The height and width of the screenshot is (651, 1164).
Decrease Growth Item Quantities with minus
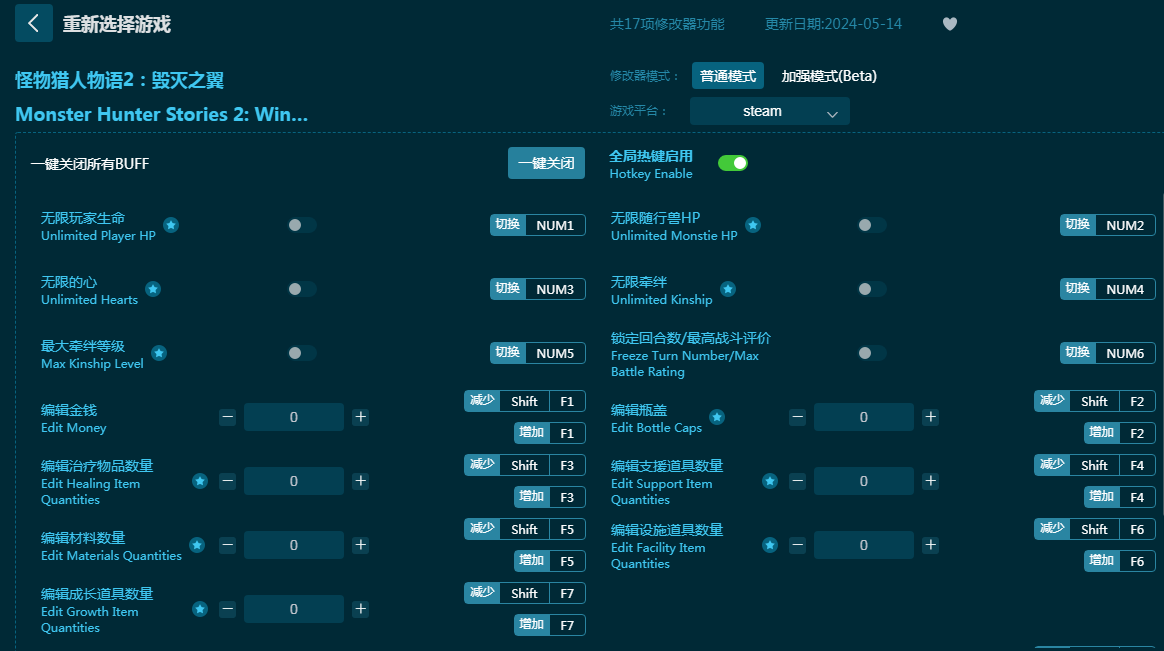pos(228,609)
